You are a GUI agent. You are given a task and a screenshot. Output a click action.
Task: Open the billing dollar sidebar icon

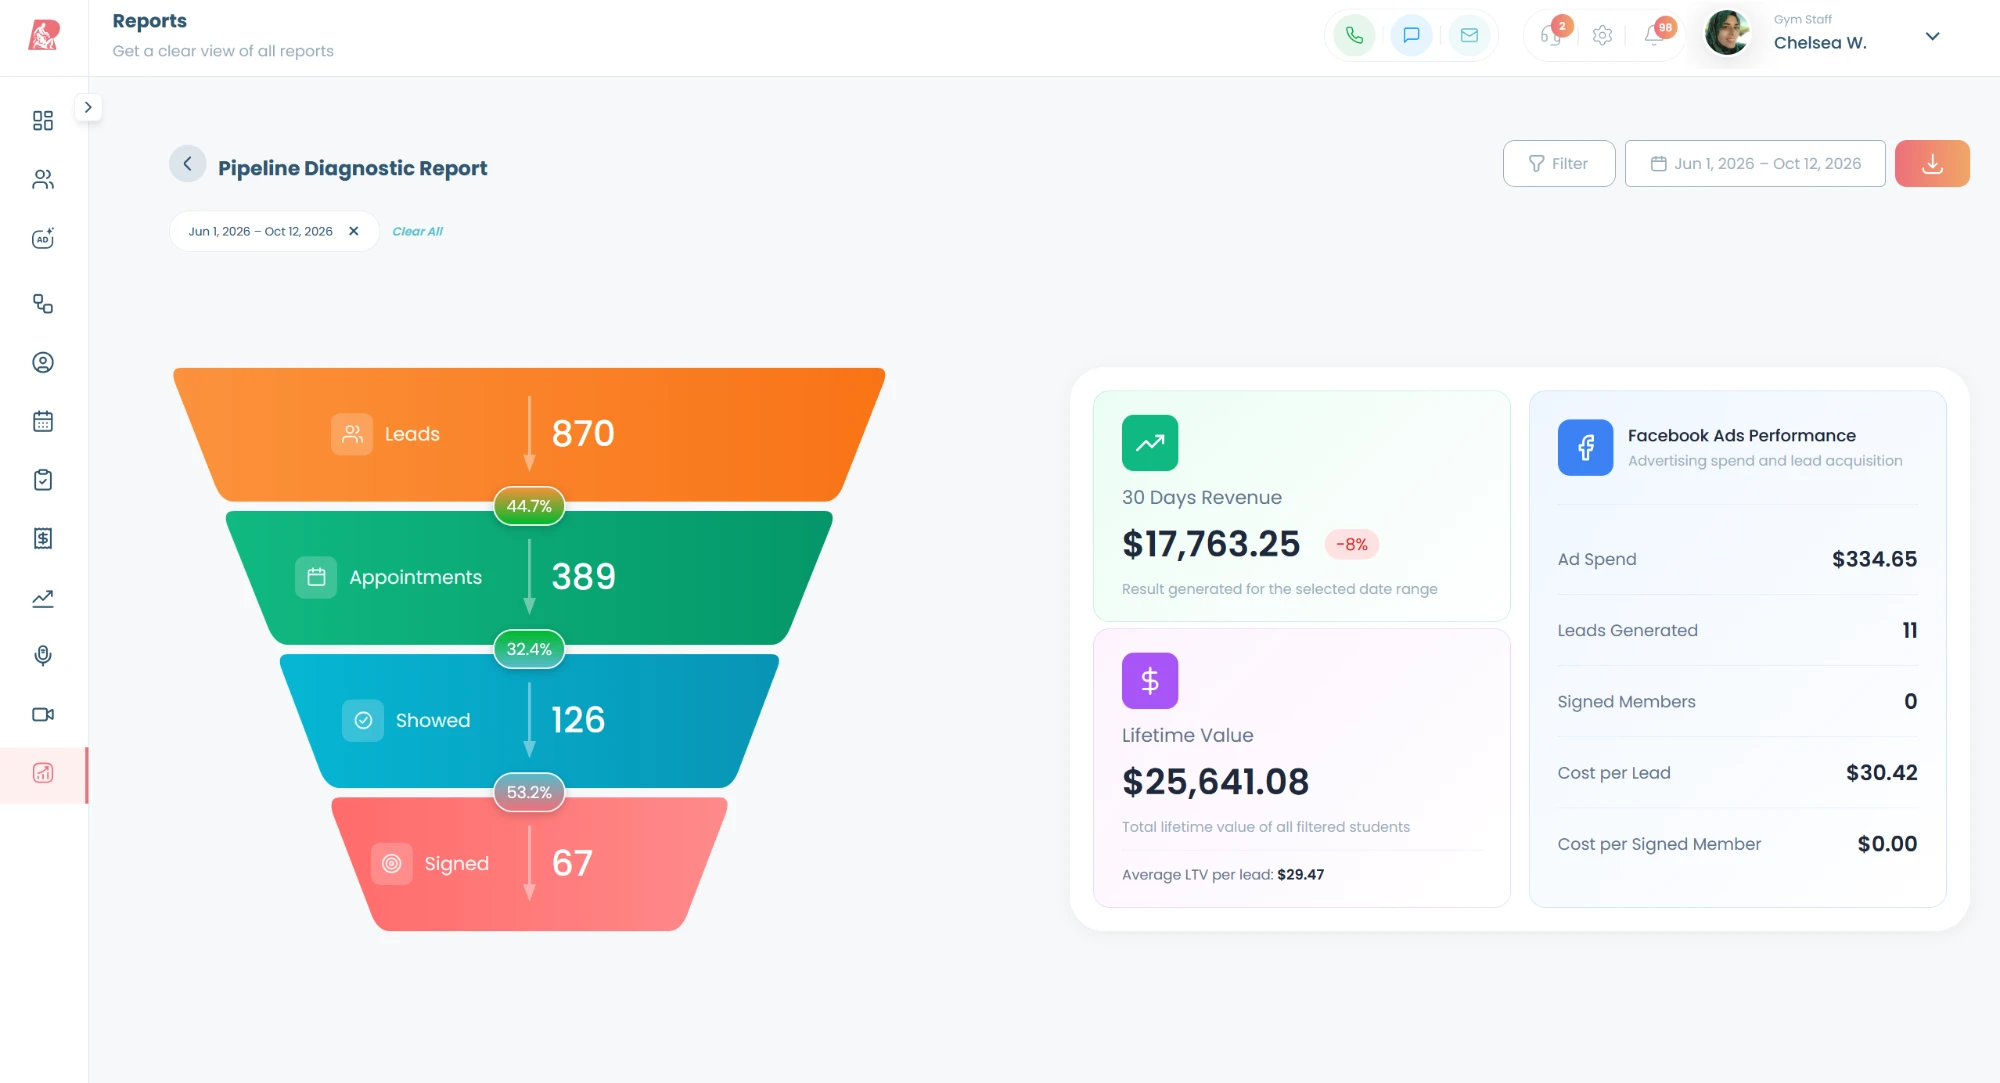coord(43,539)
